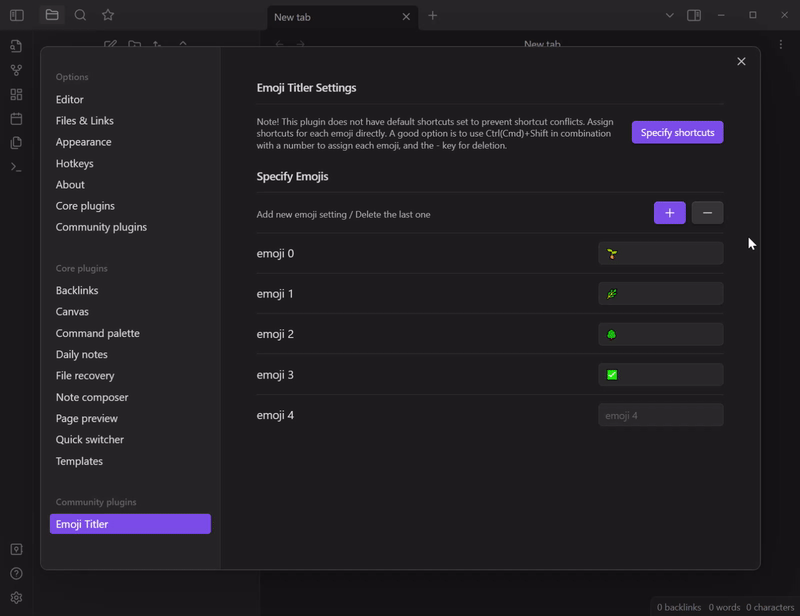Viewport: 800px width, 616px height.
Task: Click the emoji 4 input field
Action: 660,414
